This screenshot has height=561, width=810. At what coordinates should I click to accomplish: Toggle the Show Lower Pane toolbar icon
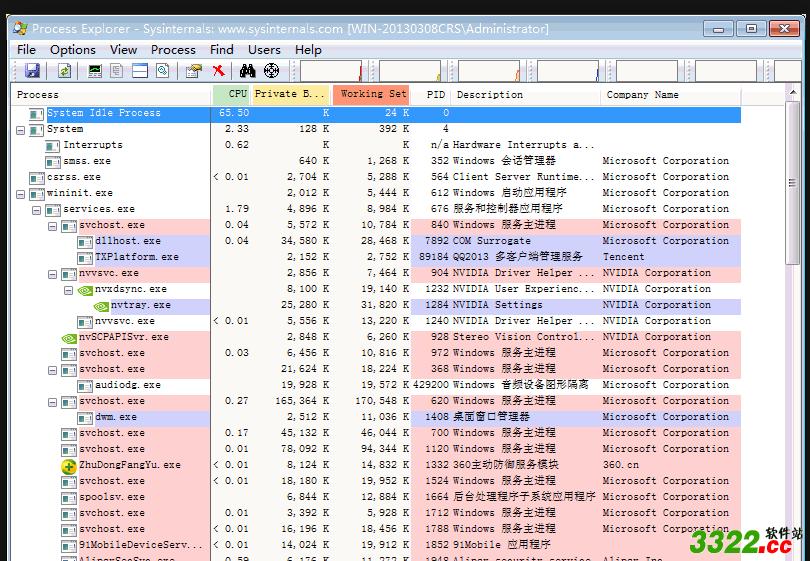click(x=140, y=71)
